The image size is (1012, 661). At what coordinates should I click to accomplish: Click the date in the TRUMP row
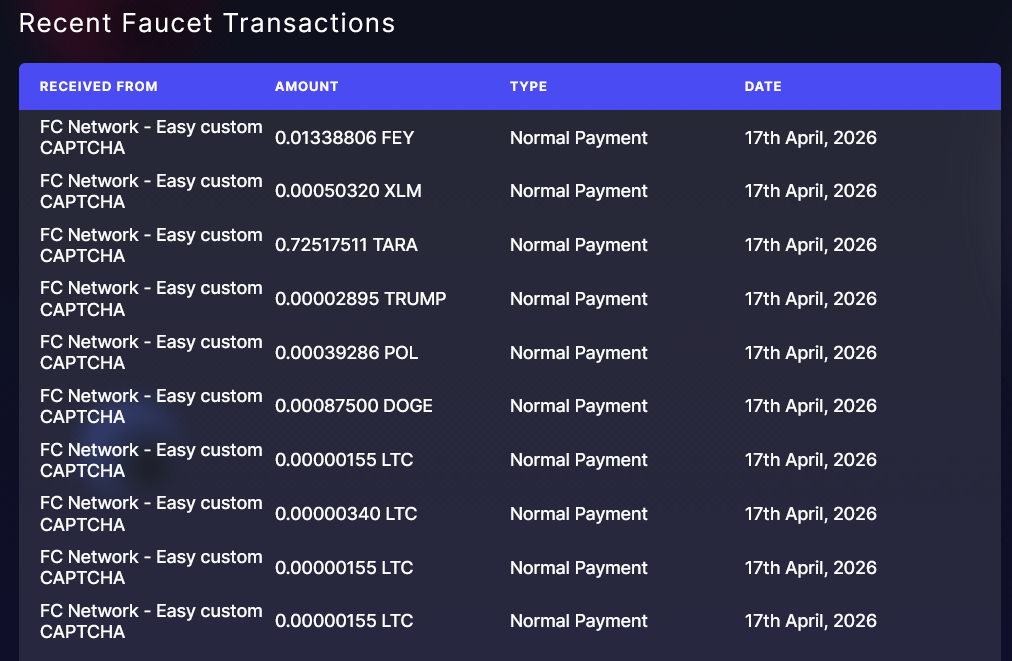coord(811,299)
